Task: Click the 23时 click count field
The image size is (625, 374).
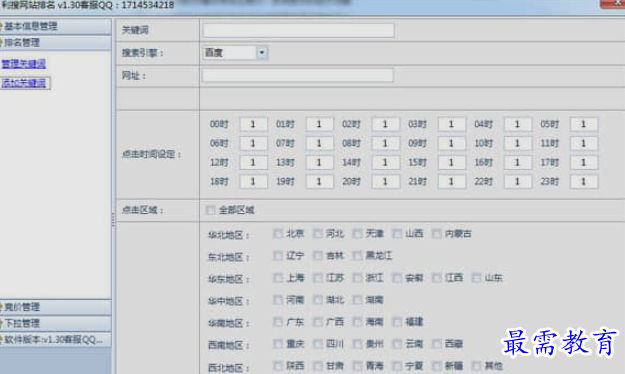Action: point(584,182)
